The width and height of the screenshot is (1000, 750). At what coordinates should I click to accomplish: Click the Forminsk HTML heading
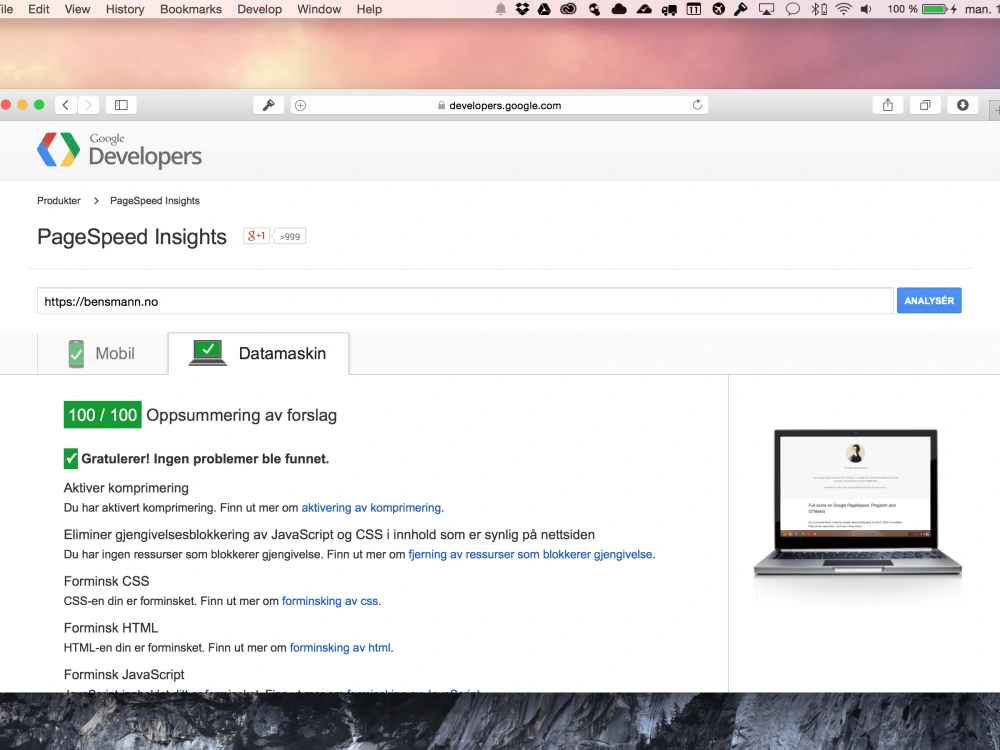tap(111, 628)
